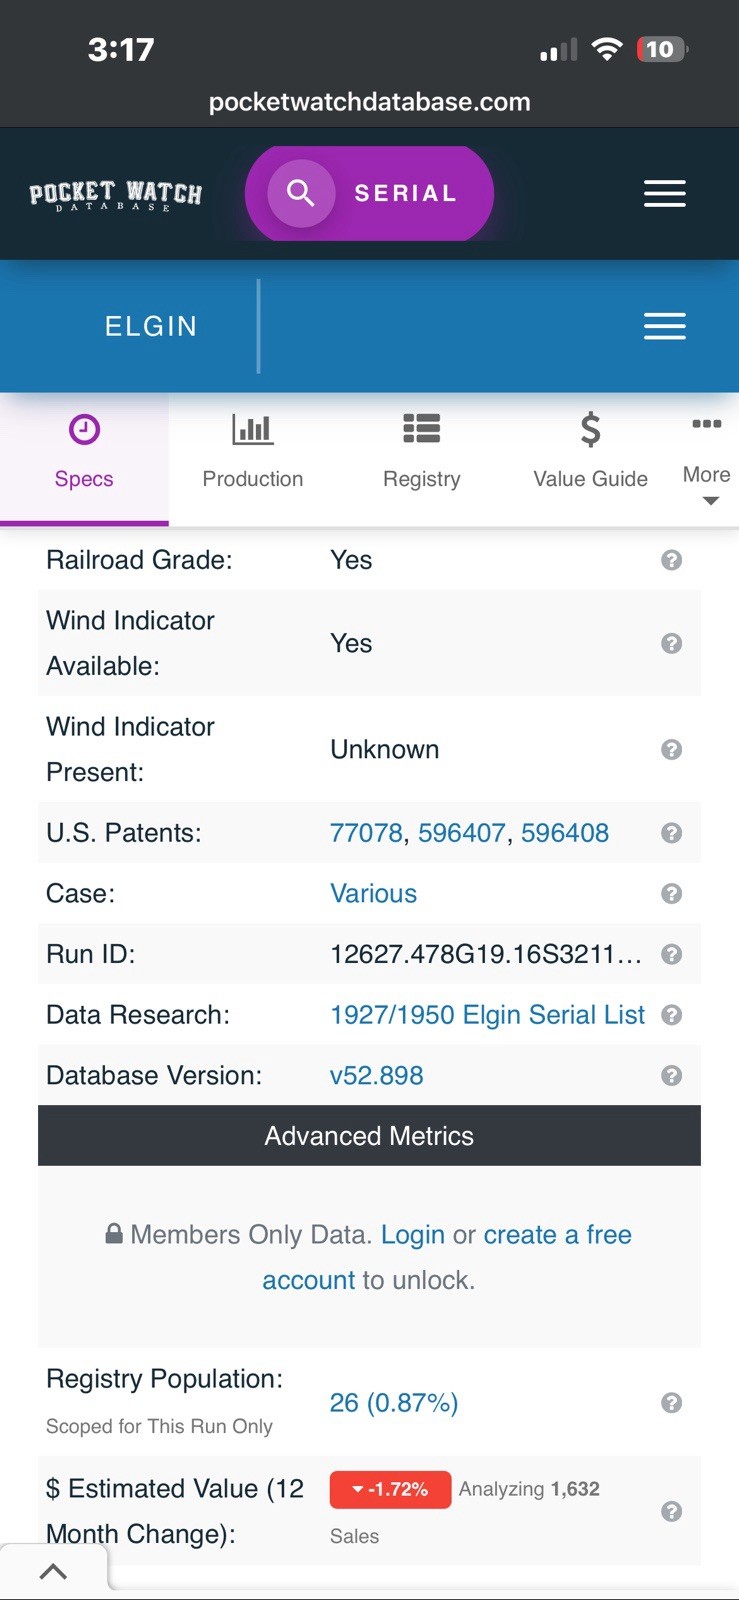The height and width of the screenshot is (1600, 739).
Task: Open the Various case link
Action: (373, 893)
